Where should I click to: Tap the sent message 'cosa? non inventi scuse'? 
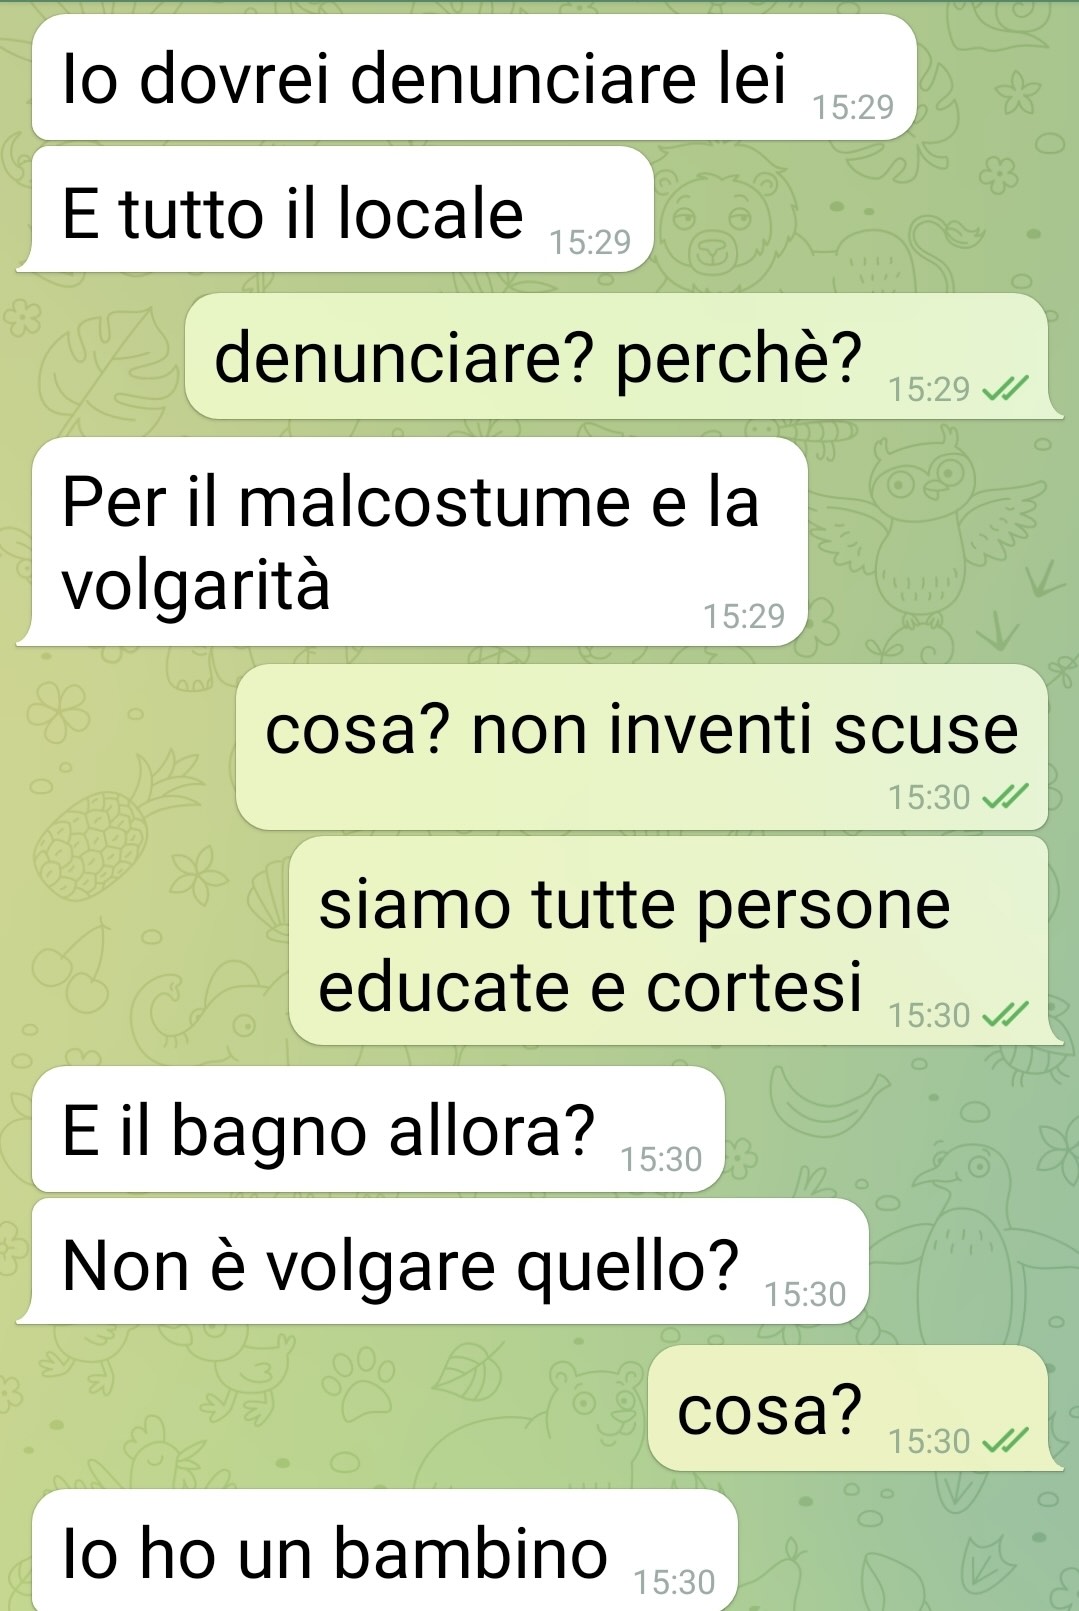click(x=642, y=747)
